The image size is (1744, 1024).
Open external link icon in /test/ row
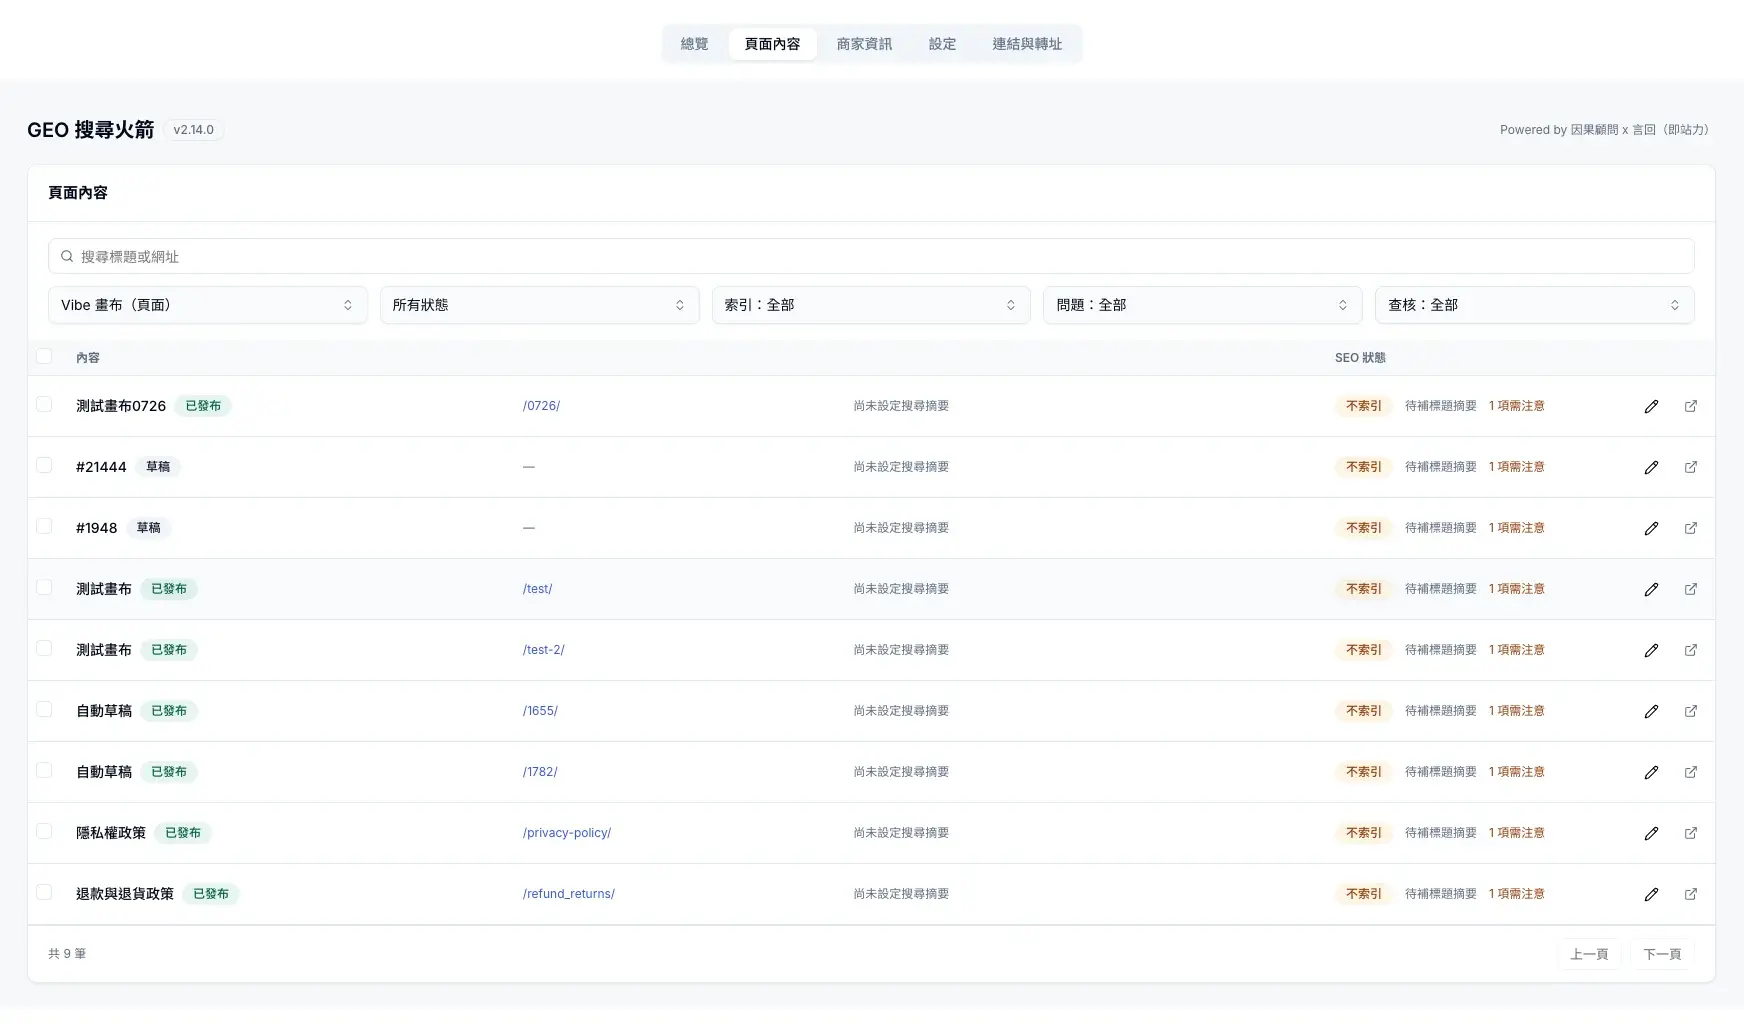(1690, 589)
